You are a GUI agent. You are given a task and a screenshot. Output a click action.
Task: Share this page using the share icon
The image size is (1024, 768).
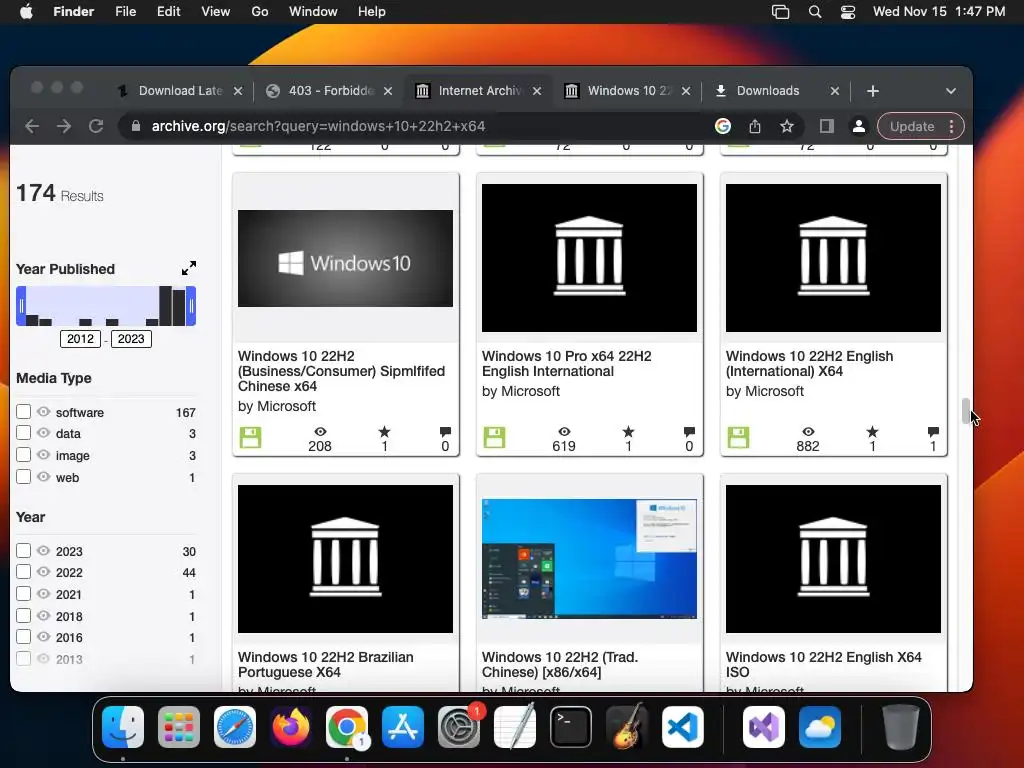coord(755,126)
